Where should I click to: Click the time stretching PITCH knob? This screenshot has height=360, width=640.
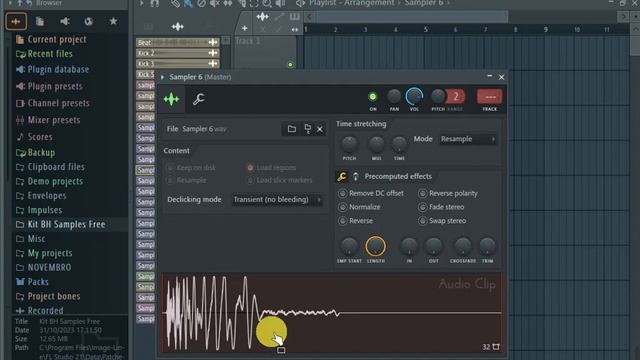349,144
